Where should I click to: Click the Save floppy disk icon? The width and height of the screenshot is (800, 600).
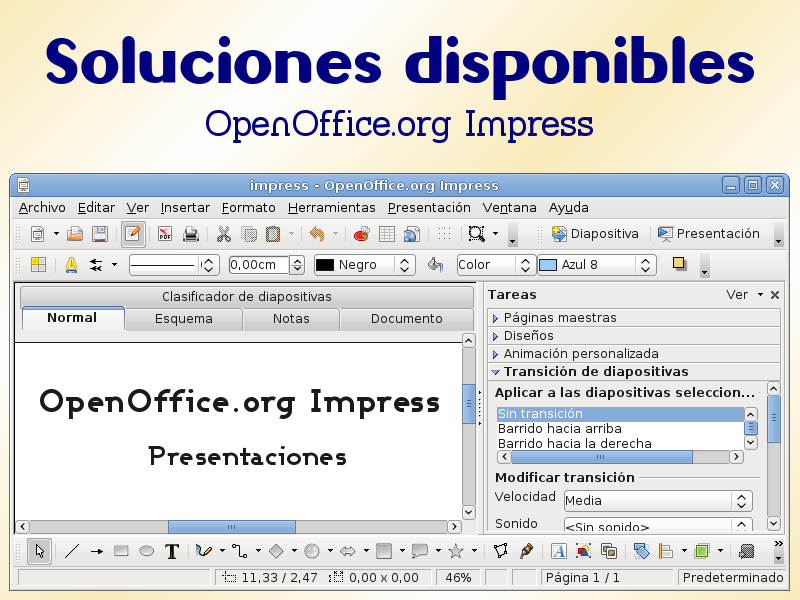[x=100, y=234]
